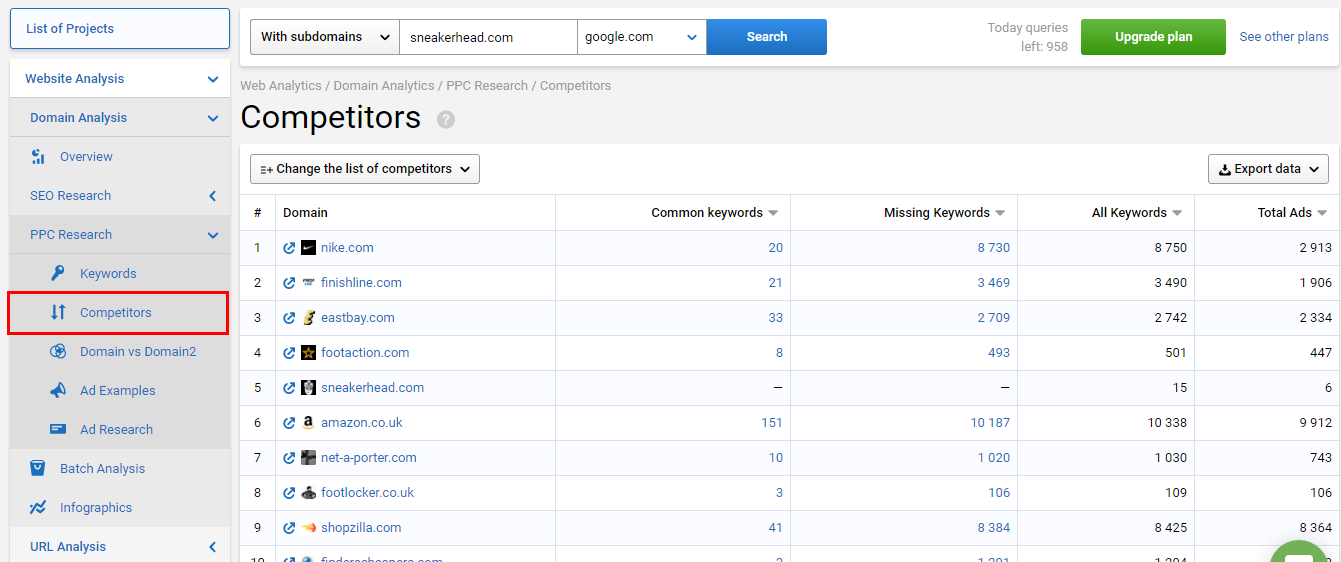Open PPC Research breadcrumb link
The image size is (1341, 562).
pos(487,86)
